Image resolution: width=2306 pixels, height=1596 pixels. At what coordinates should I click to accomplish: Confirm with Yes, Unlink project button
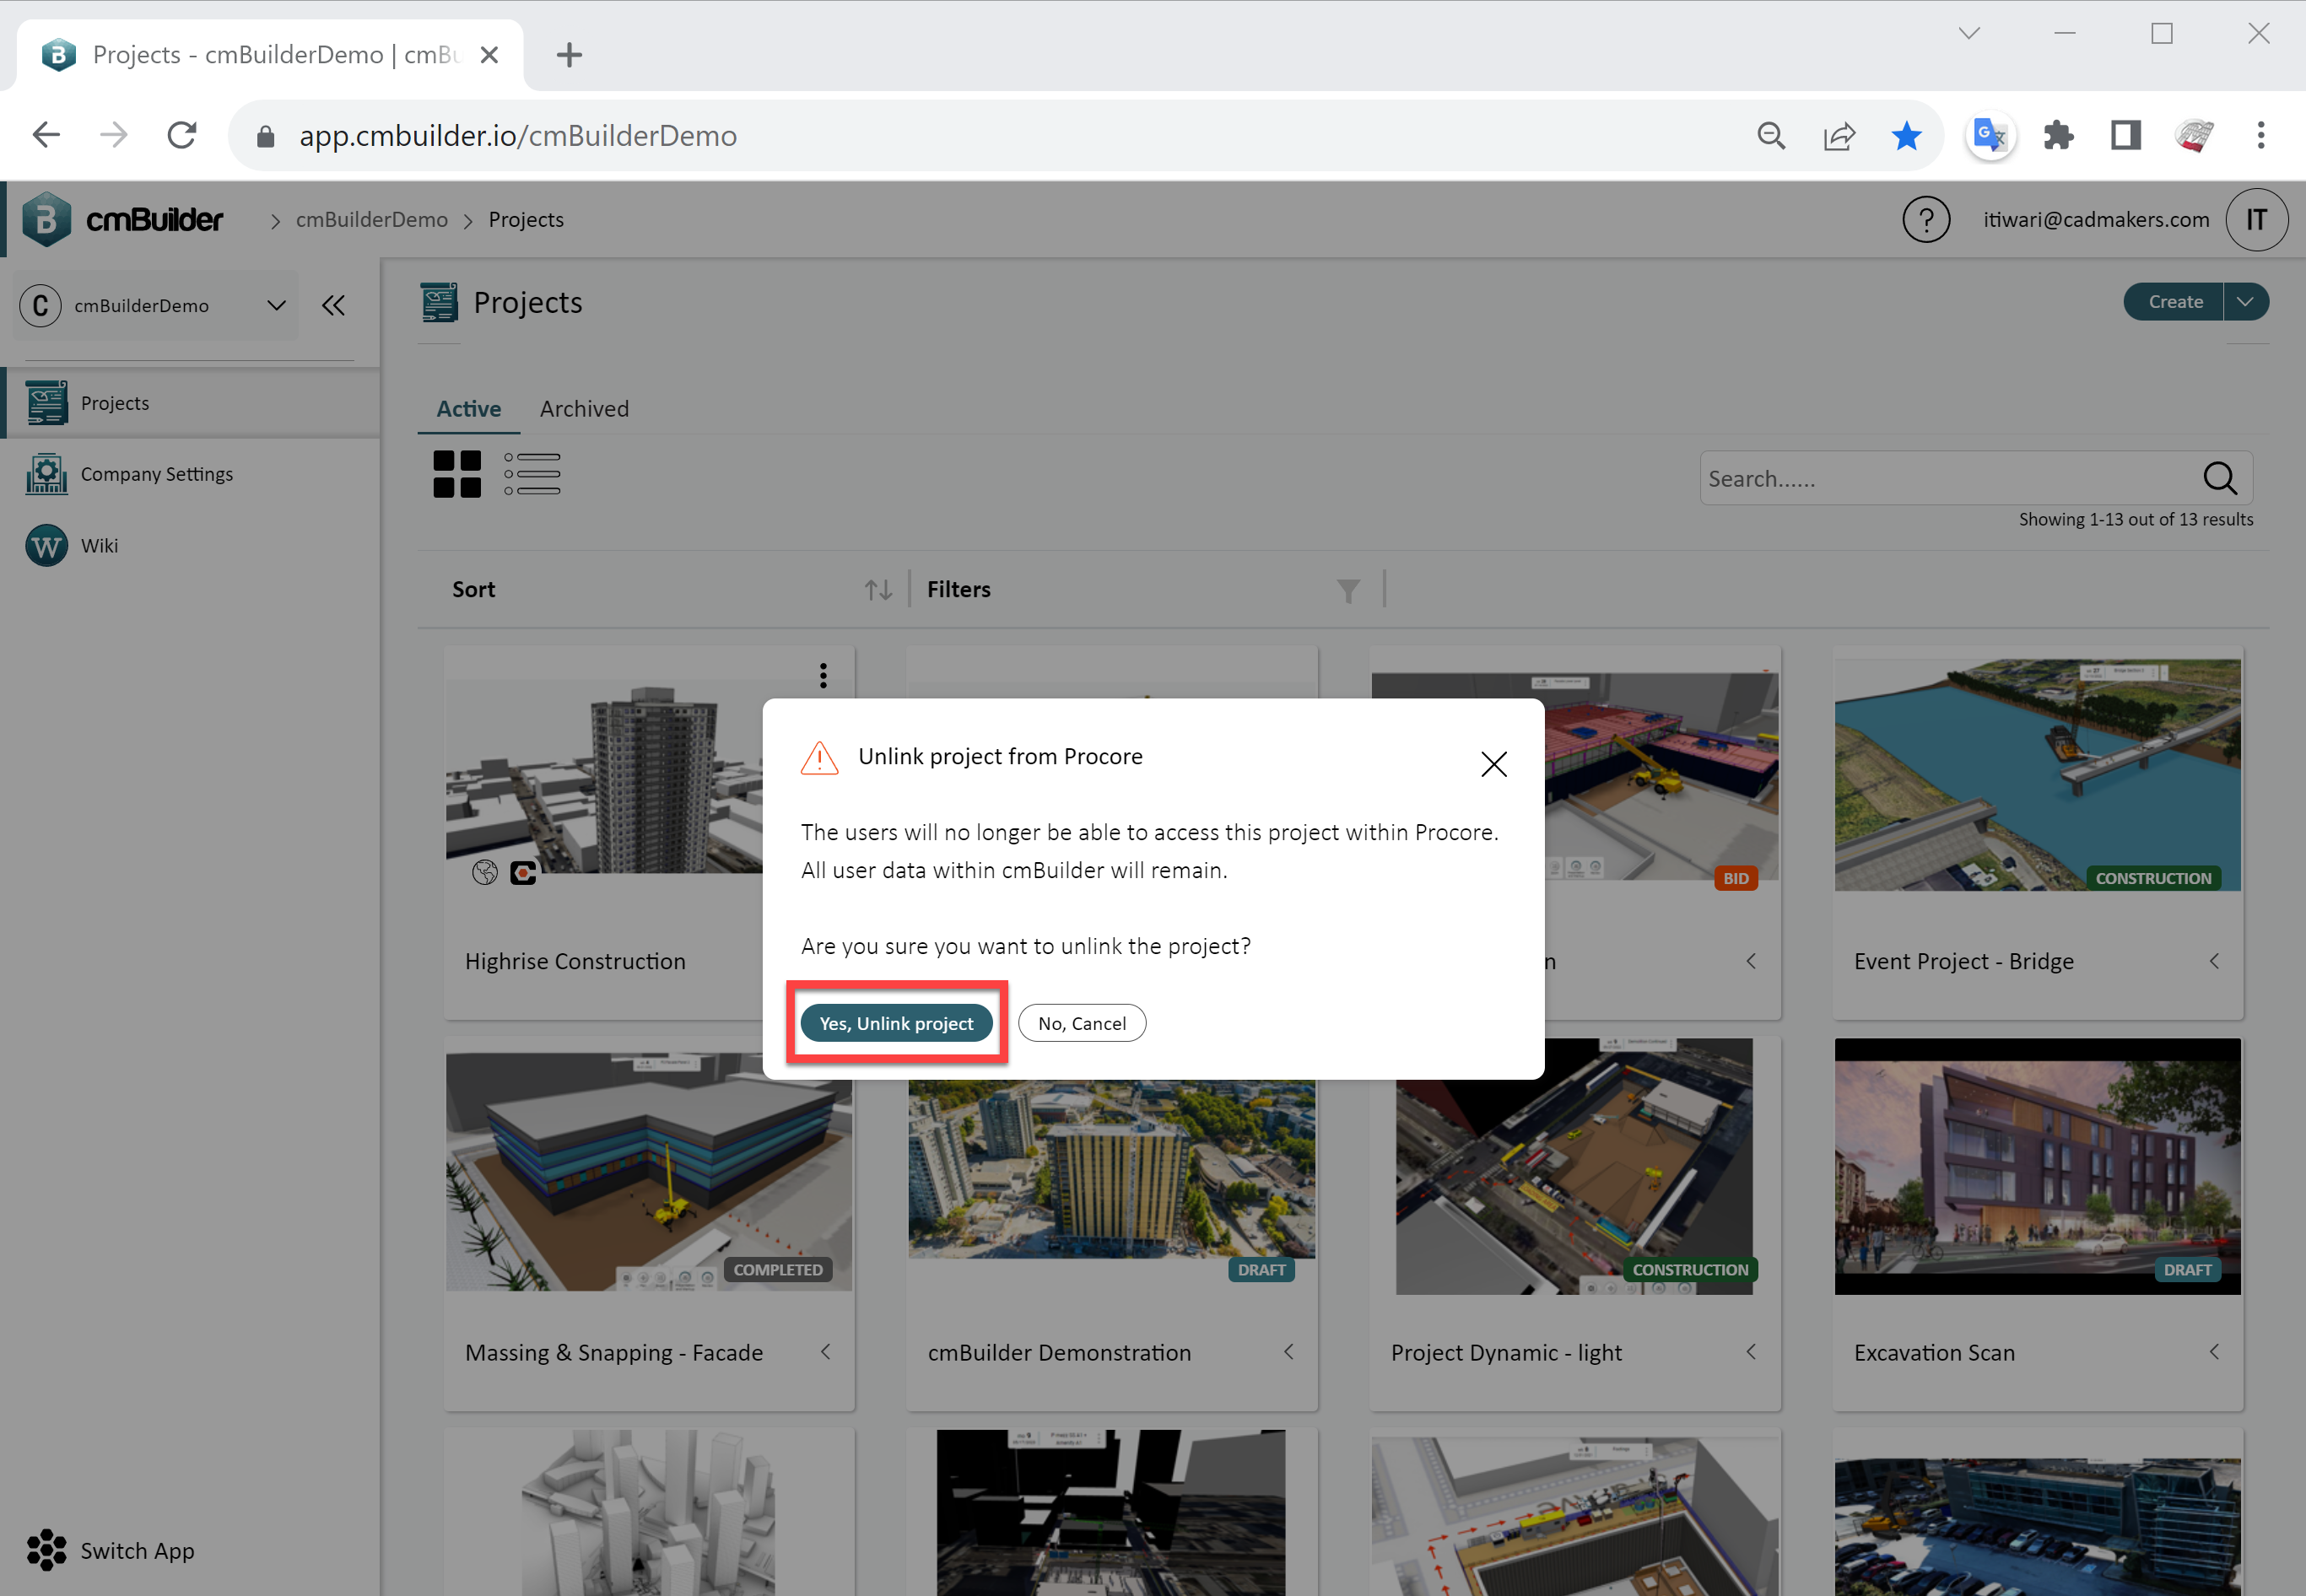896,1023
